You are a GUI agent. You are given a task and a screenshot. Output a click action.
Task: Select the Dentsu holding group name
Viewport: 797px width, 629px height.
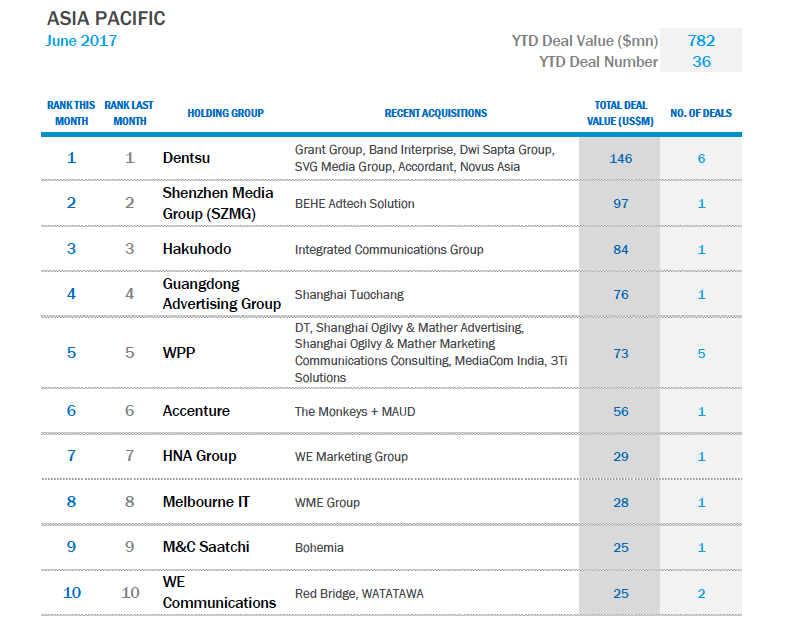click(x=186, y=158)
